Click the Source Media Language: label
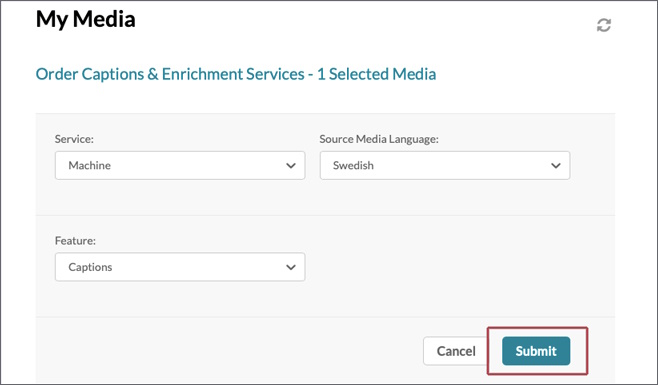 379,139
